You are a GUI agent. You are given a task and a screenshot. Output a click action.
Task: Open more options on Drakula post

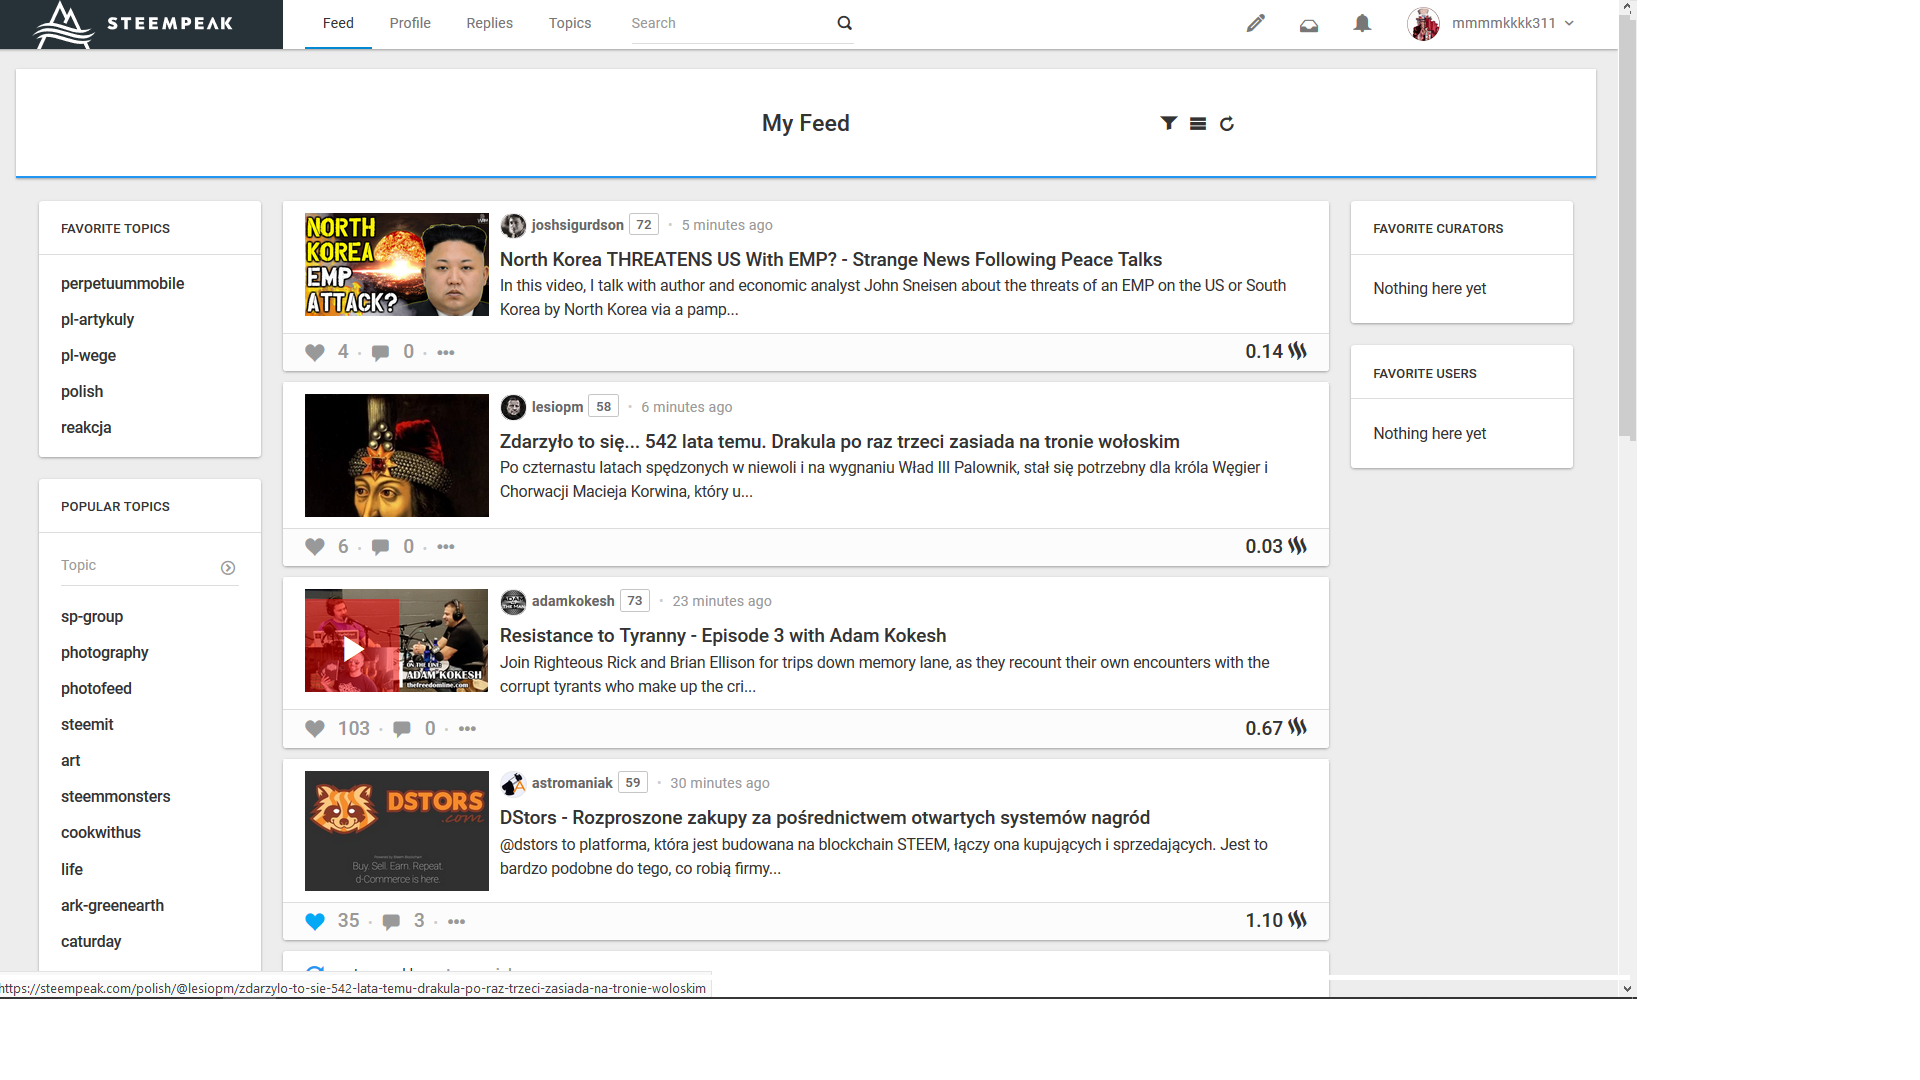pos(446,546)
